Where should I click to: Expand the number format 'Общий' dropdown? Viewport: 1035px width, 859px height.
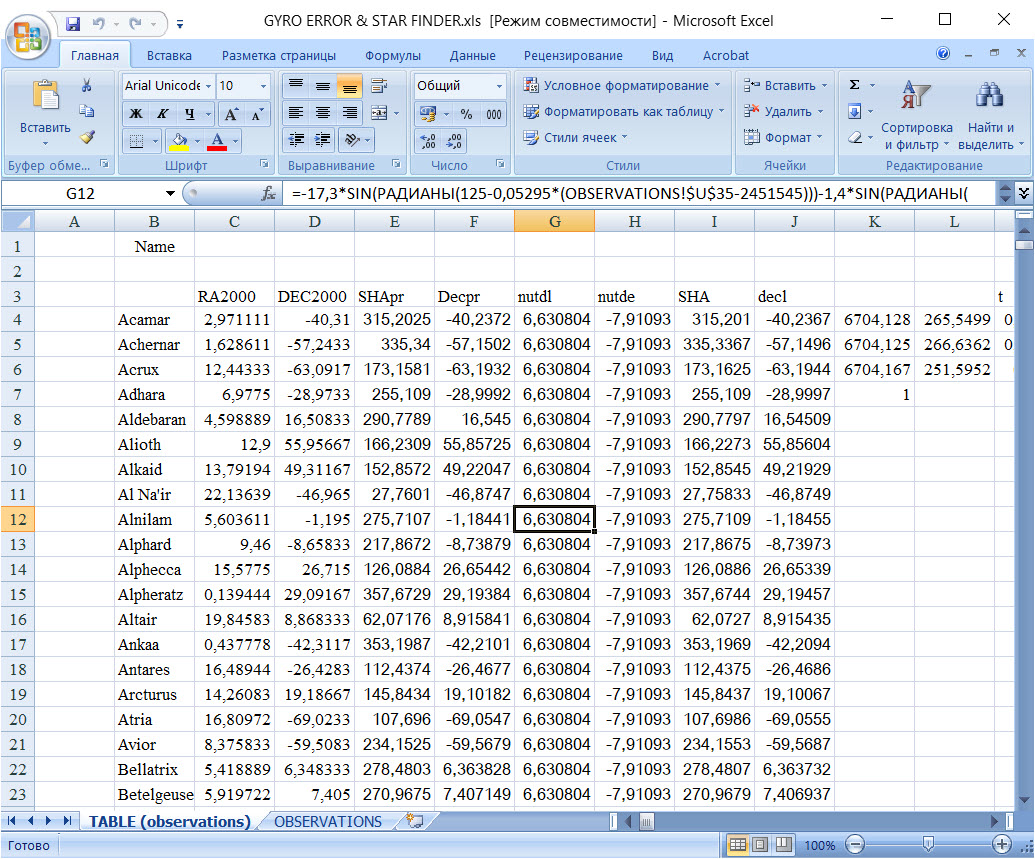pos(497,86)
